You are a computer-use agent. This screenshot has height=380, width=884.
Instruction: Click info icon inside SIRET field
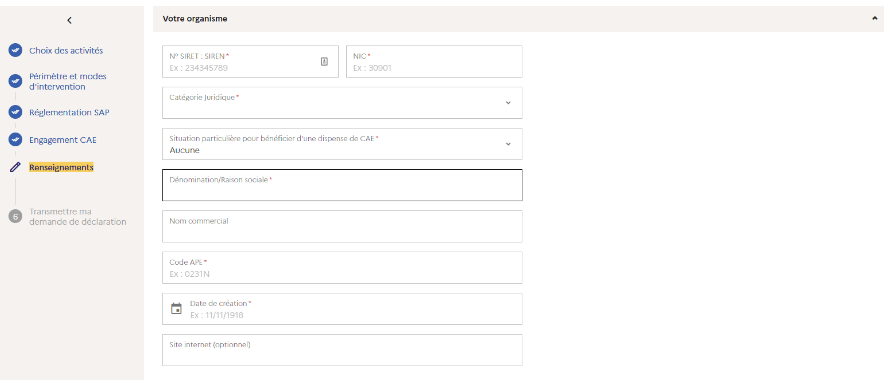click(324, 61)
